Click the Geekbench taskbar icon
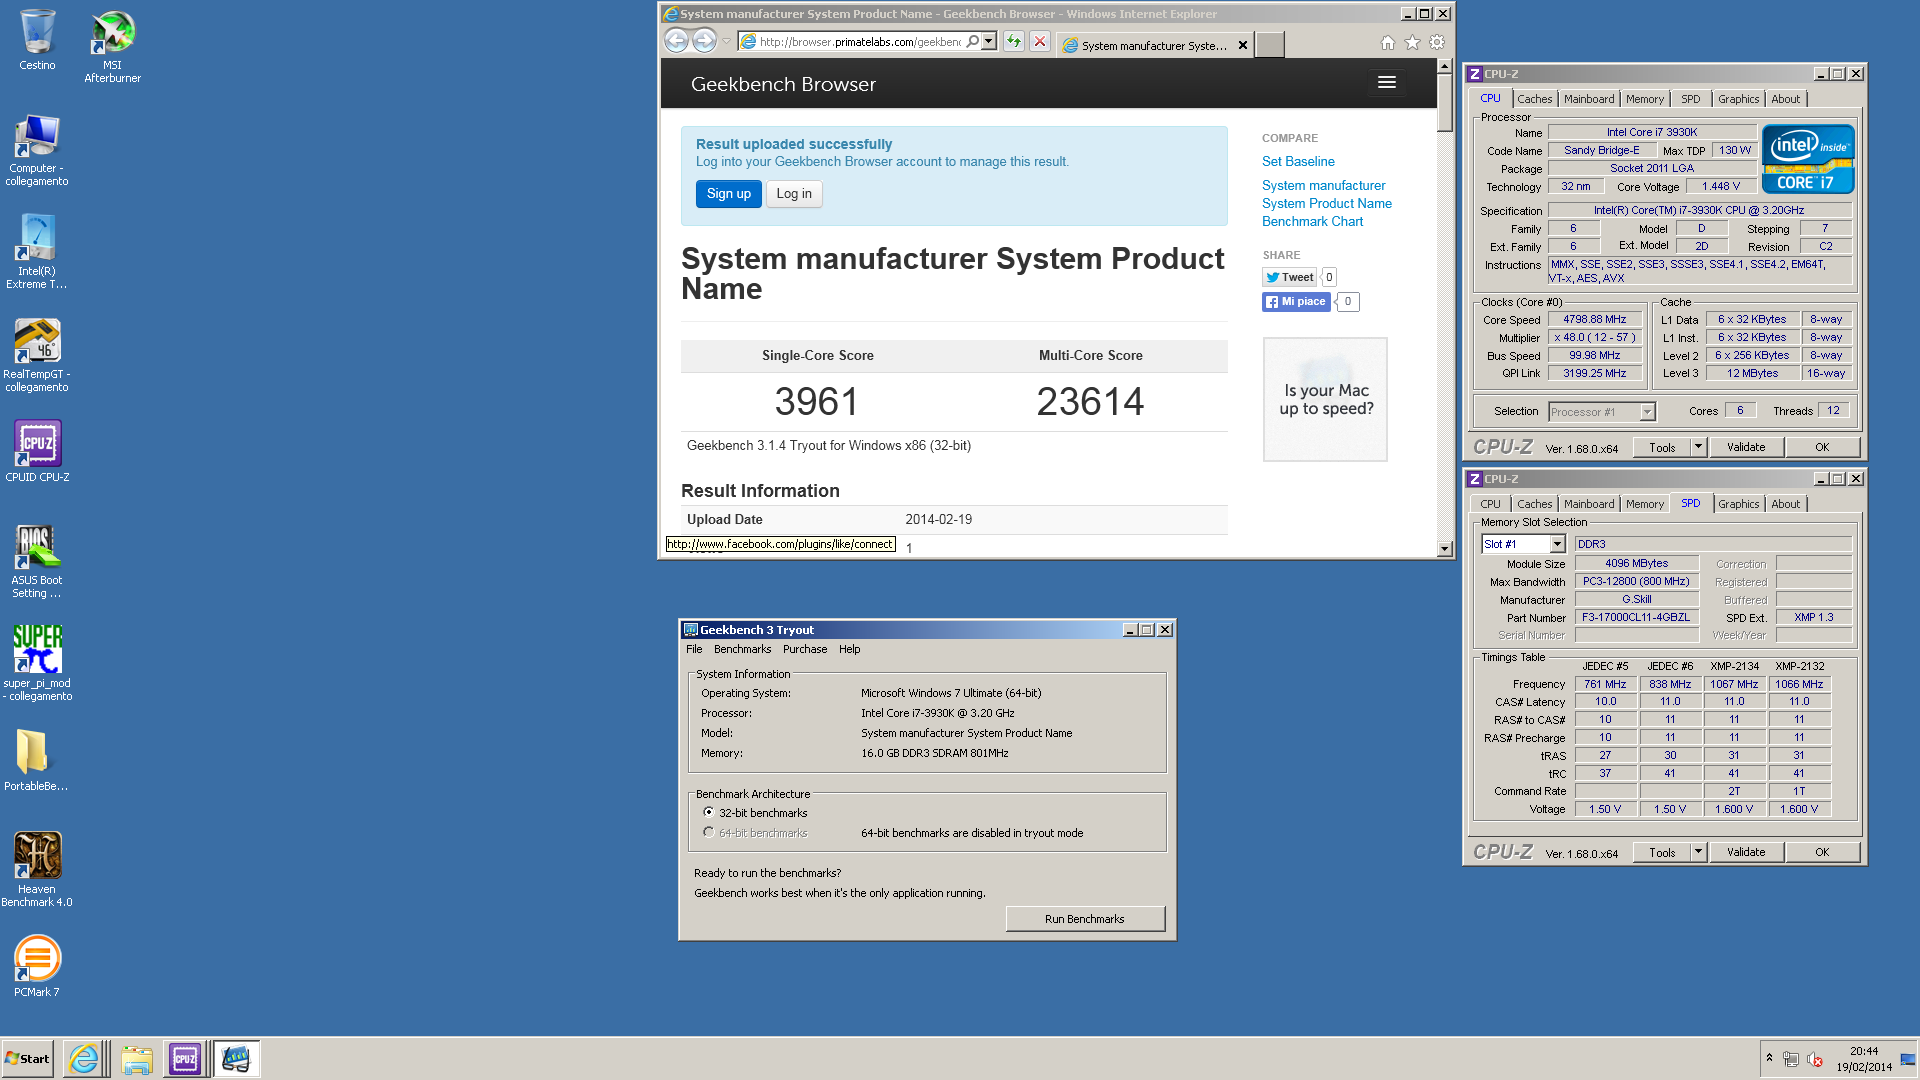Image resolution: width=1920 pixels, height=1080 pixels. (x=236, y=1058)
